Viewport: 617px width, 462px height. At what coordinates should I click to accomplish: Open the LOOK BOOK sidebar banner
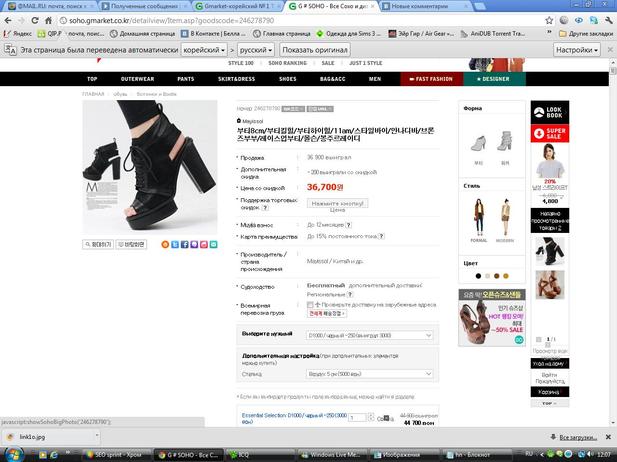tap(550, 112)
